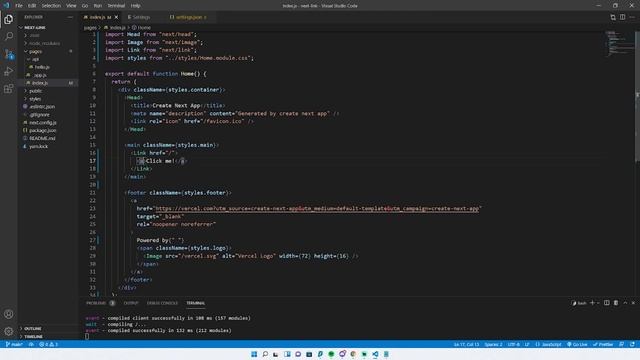Maximize the terminal panel with chevron

[x=625, y=303]
